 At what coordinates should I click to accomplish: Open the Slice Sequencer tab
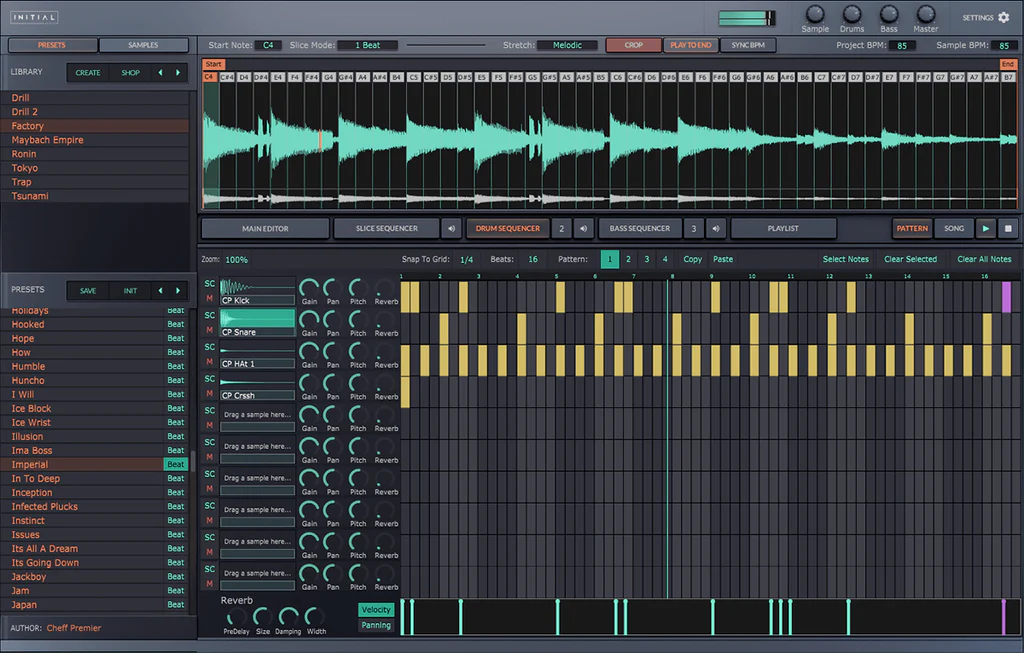(x=387, y=229)
